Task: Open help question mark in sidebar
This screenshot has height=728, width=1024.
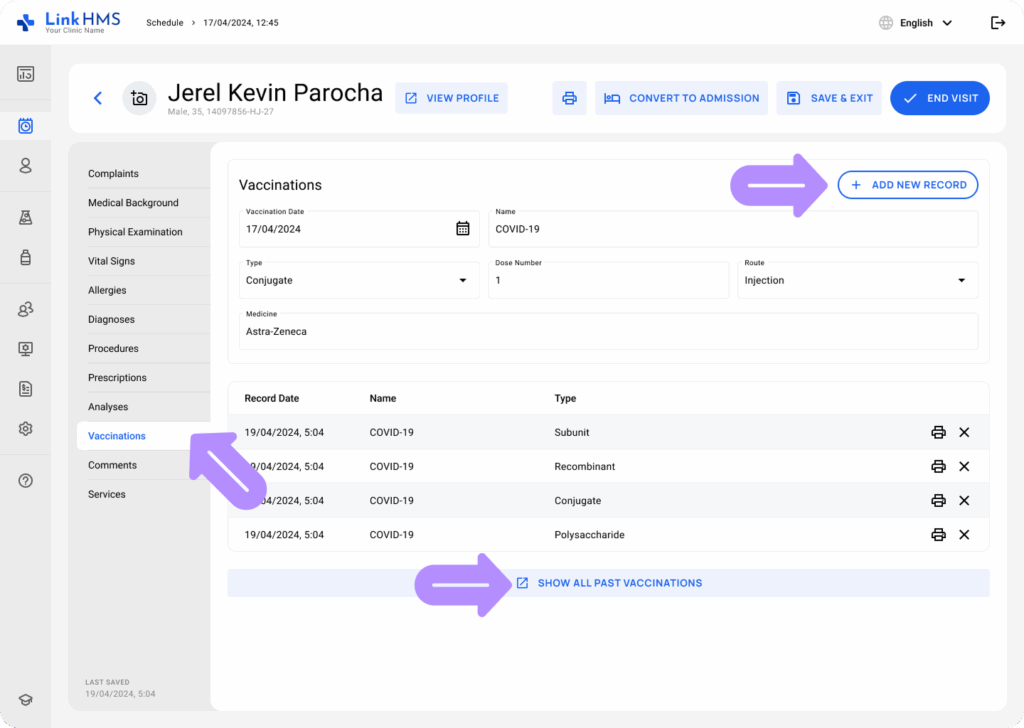Action: point(26,480)
